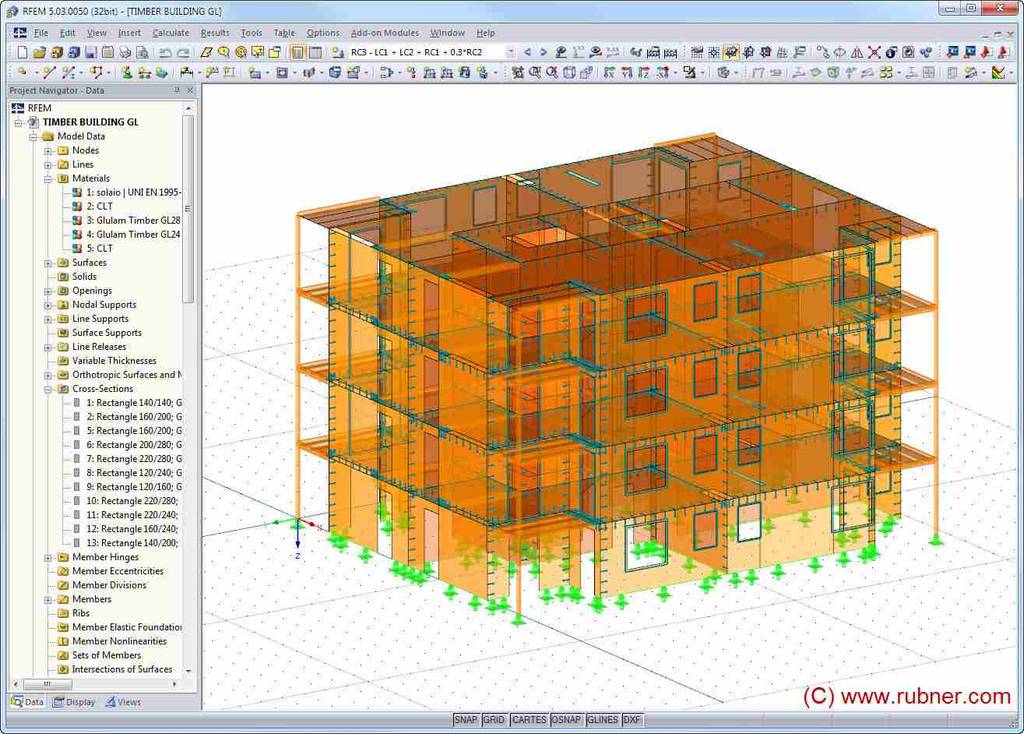Click the previous load case arrow
This screenshot has height=734, width=1024.
(527, 52)
